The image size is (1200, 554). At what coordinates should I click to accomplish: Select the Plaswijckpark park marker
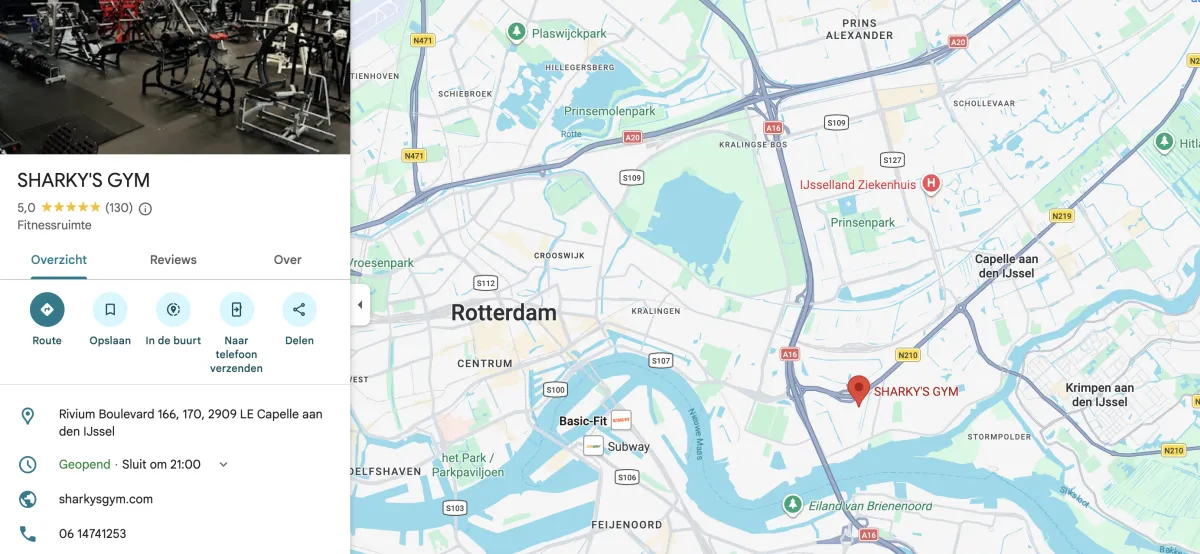(516, 33)
